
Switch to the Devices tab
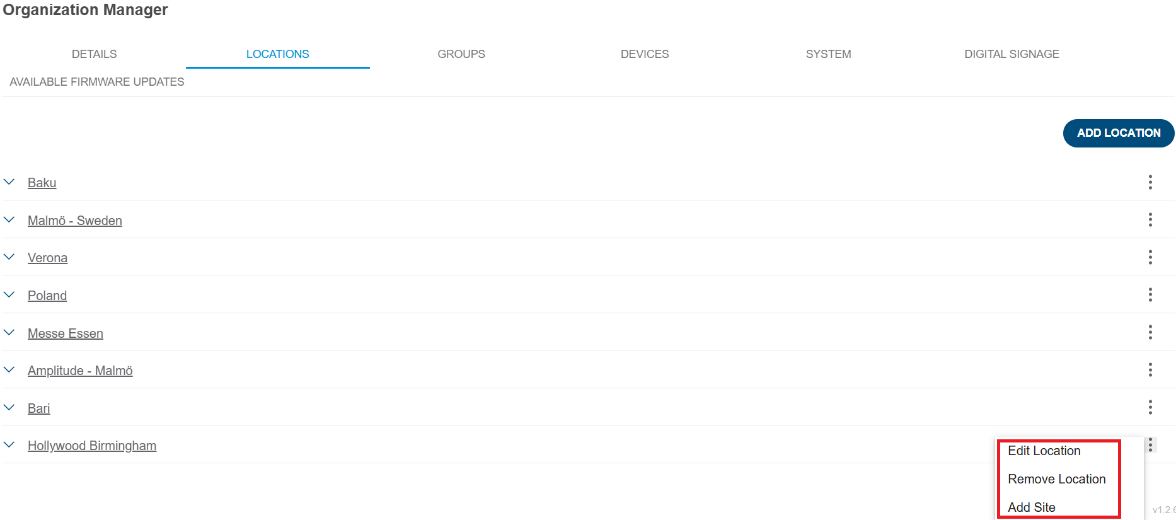click(644, 54)
